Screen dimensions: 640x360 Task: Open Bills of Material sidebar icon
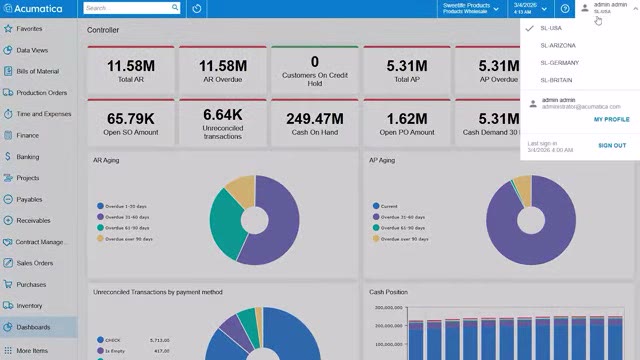click(x=8, y=71)
